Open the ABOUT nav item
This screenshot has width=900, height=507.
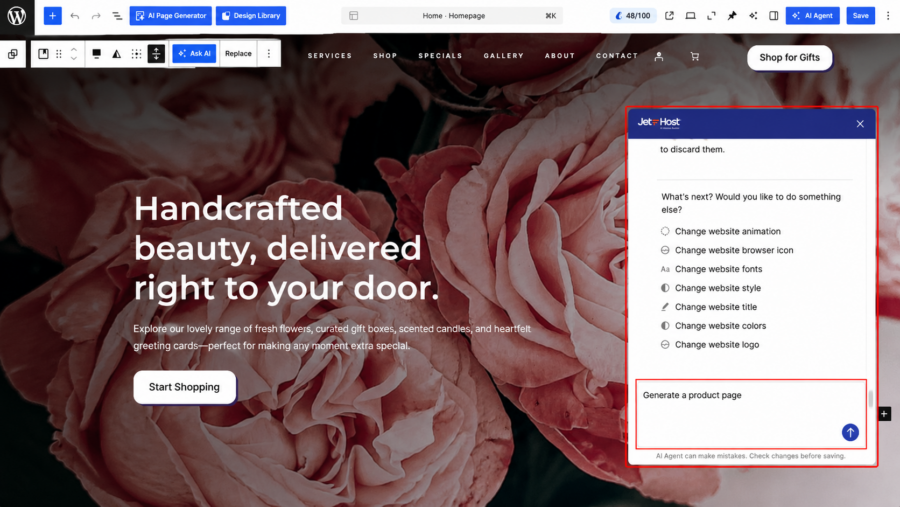point(560,56)
